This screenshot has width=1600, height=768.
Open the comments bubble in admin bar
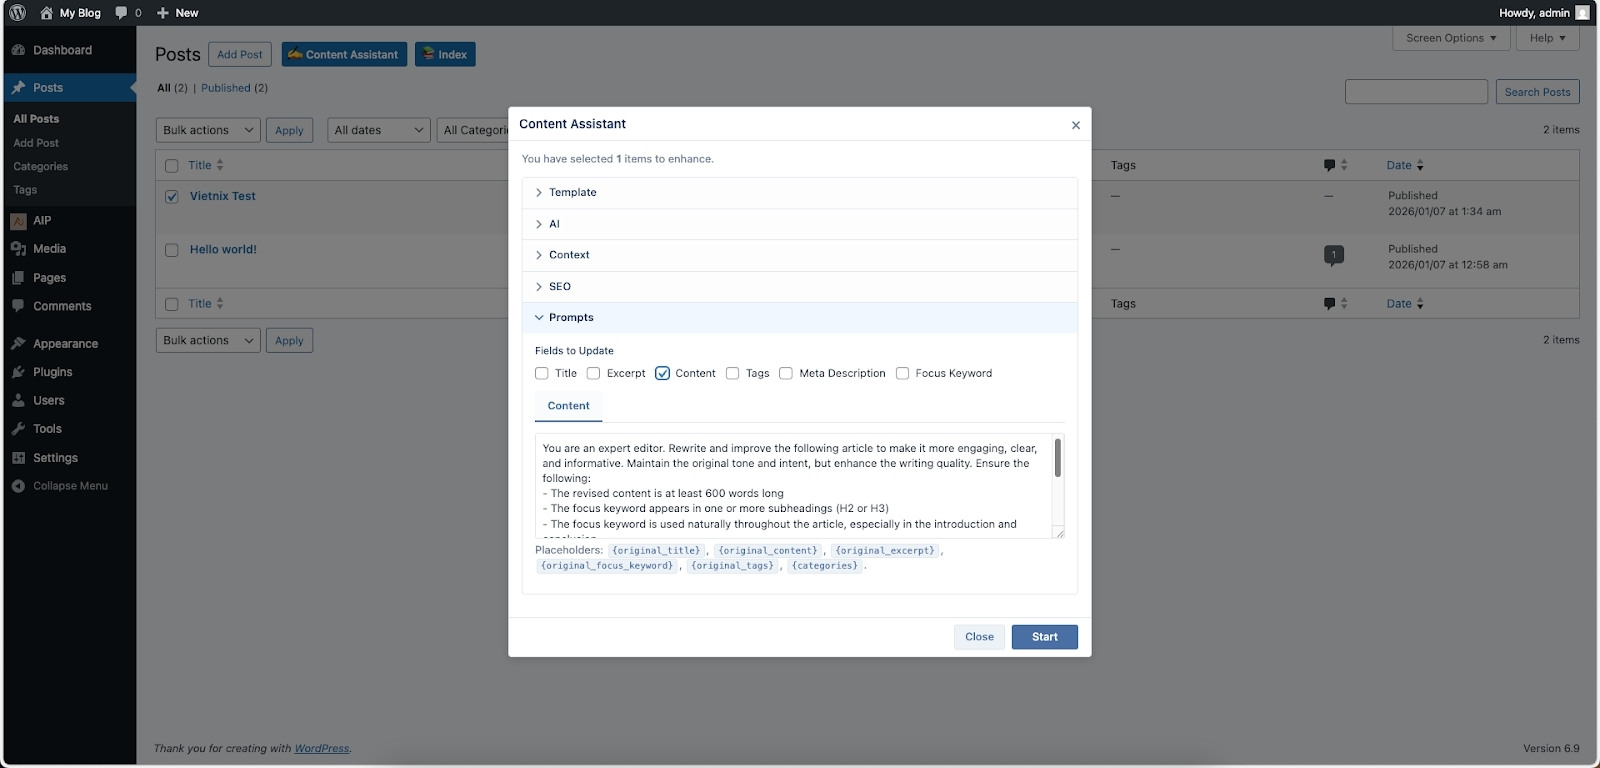(x=122, y=13)
